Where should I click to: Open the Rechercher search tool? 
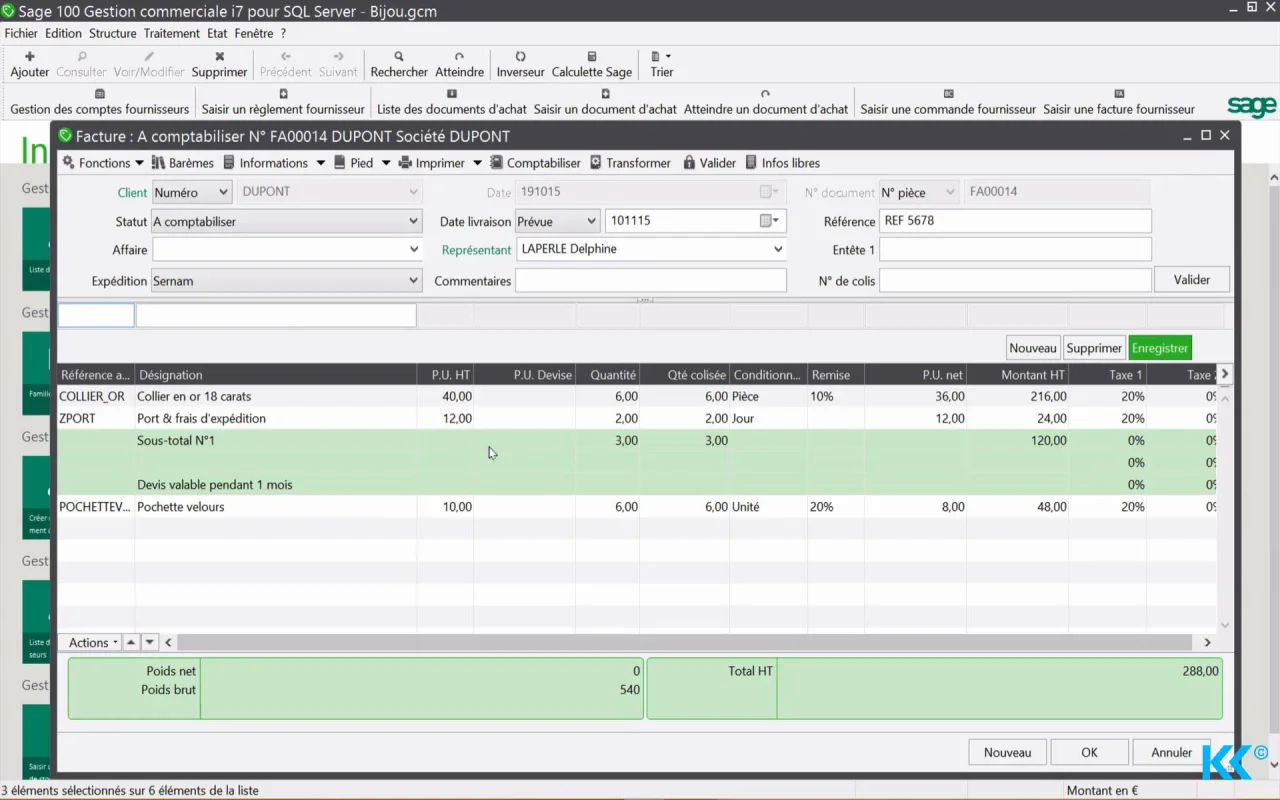pyautogui.click(x=399, y=64)
